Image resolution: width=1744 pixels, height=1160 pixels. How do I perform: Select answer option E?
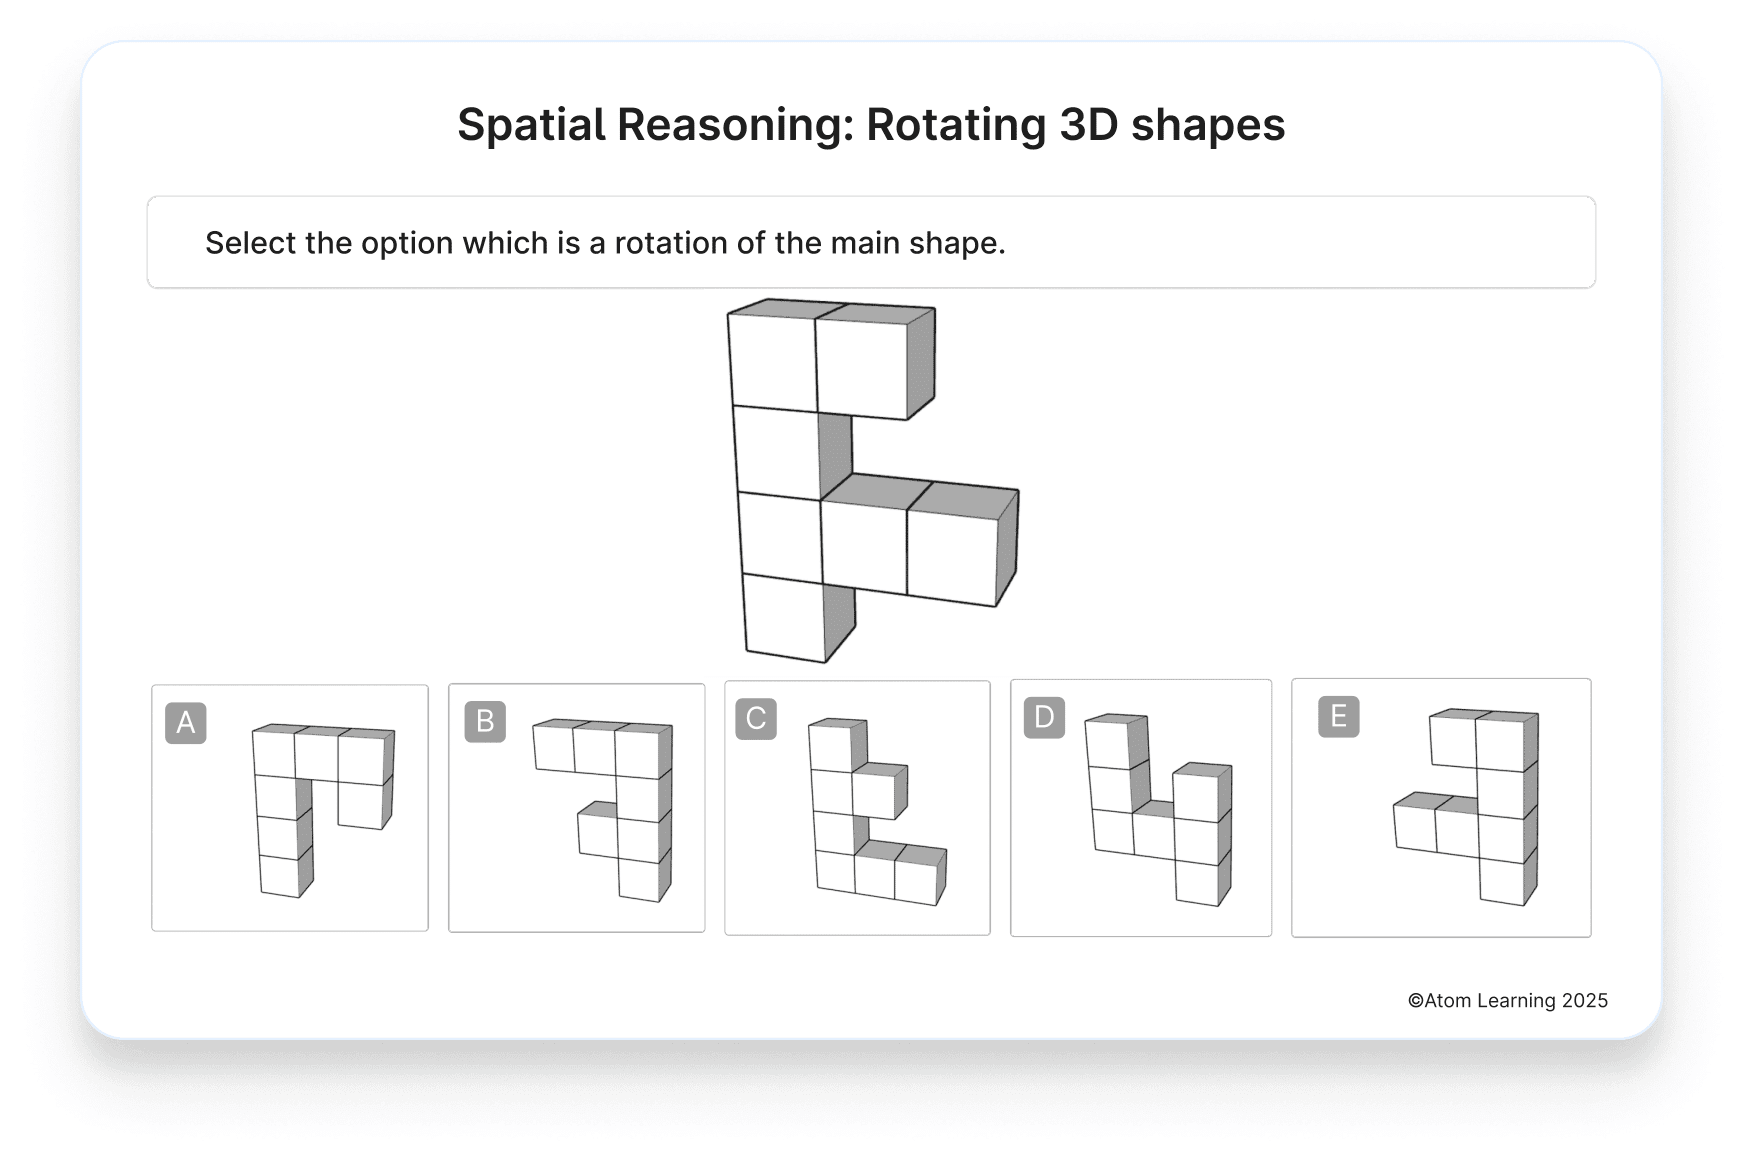(1440, 808)
